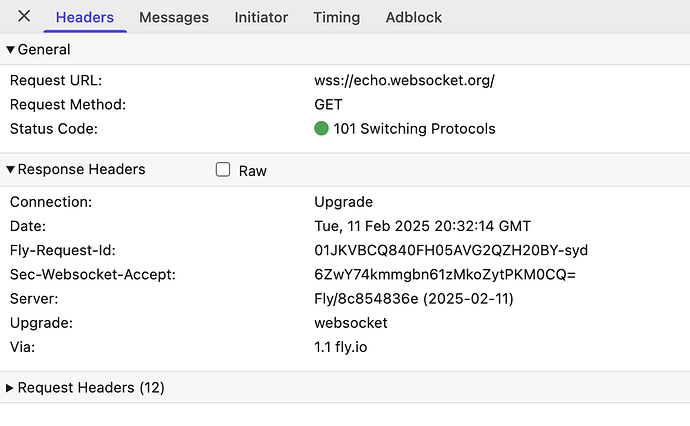Switch to the Messages tab
The height and width of the screenshot is (426, 690).
tap(174, 17)
